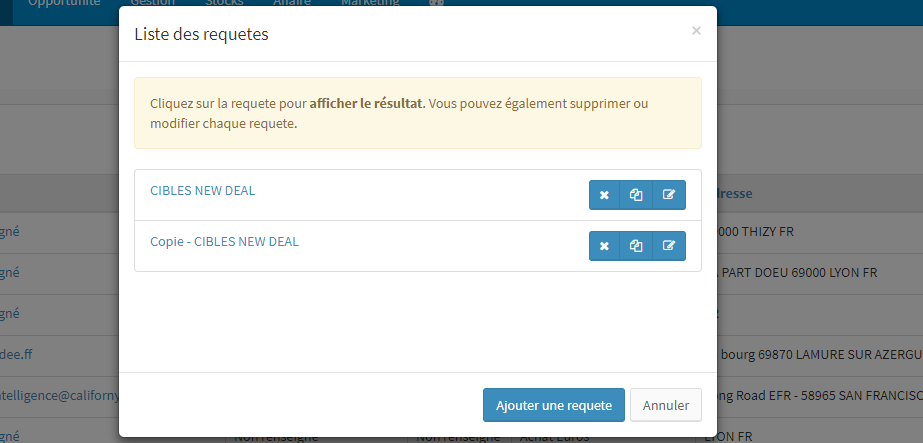Viewport: 923px width, 443px height.
Task: Open the Gestion menu
Action: [153, 3]
